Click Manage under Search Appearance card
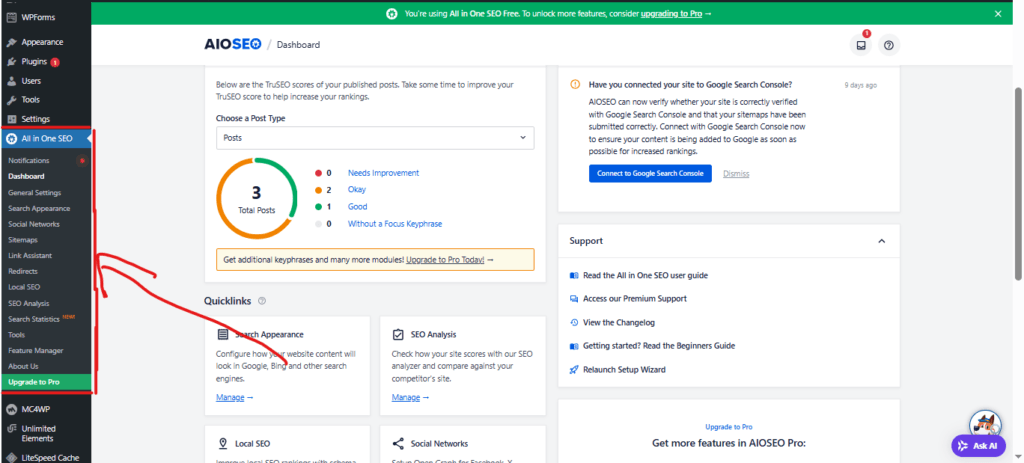Screen dimensions: 1024x463 pos(230,397)
